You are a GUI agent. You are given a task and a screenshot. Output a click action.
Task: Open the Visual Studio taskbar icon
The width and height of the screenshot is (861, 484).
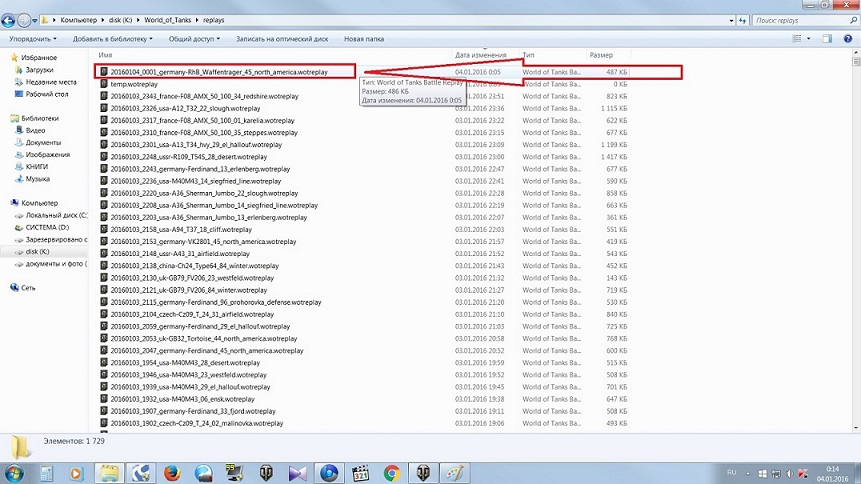pyautogui.click(x=297, y=473)
